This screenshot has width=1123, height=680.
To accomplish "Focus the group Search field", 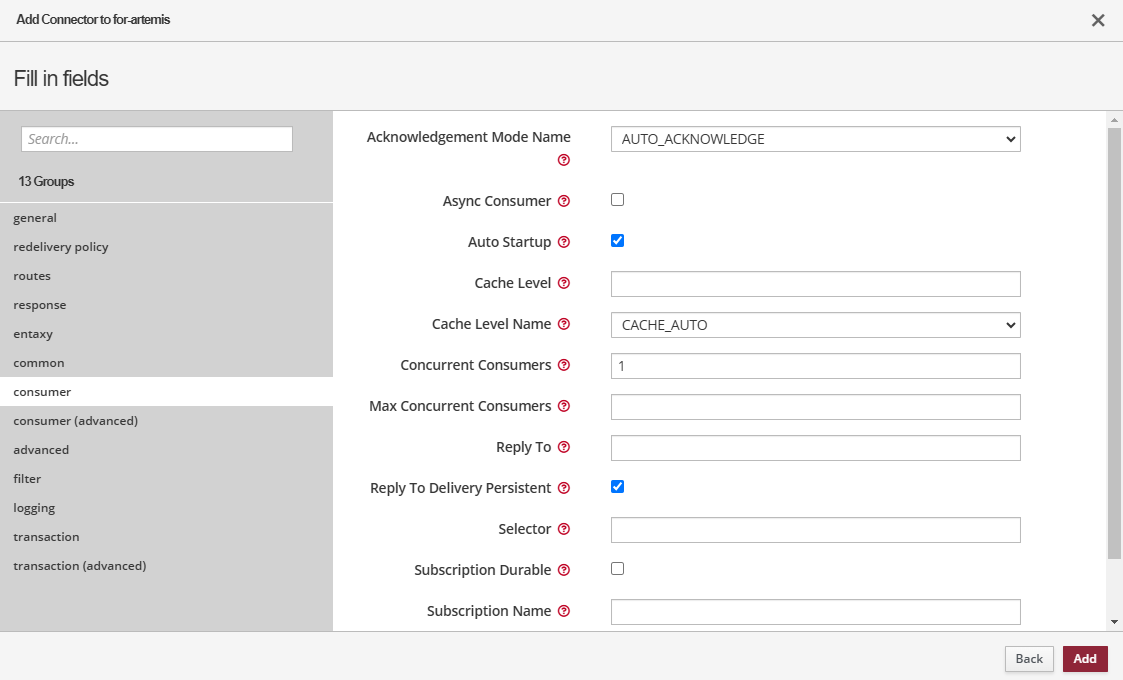I will [x=157, y=139].
